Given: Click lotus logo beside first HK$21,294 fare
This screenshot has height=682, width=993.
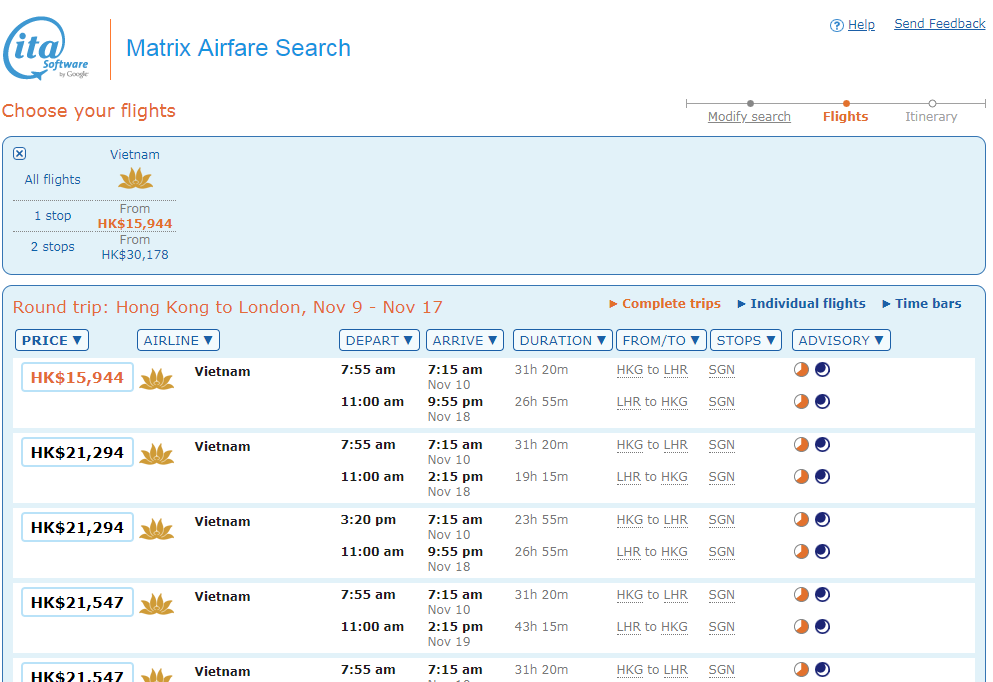Looking at the screenshot, I should (x=156, y=454).
